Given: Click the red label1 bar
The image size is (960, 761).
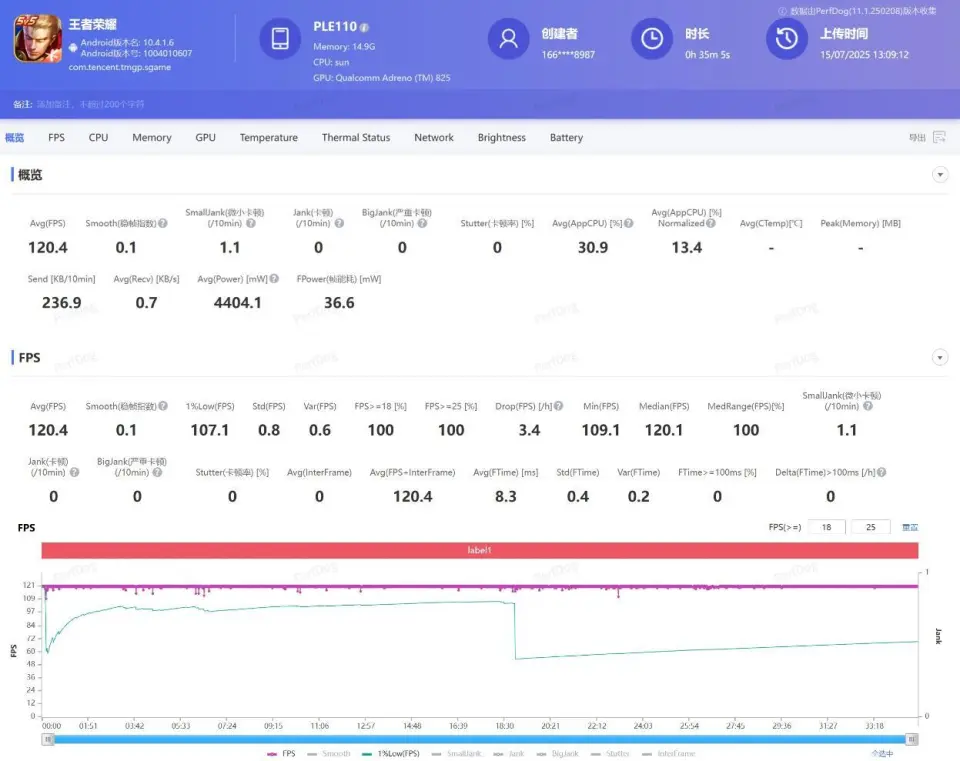Looking at the screenshot, I should point(480,551).
